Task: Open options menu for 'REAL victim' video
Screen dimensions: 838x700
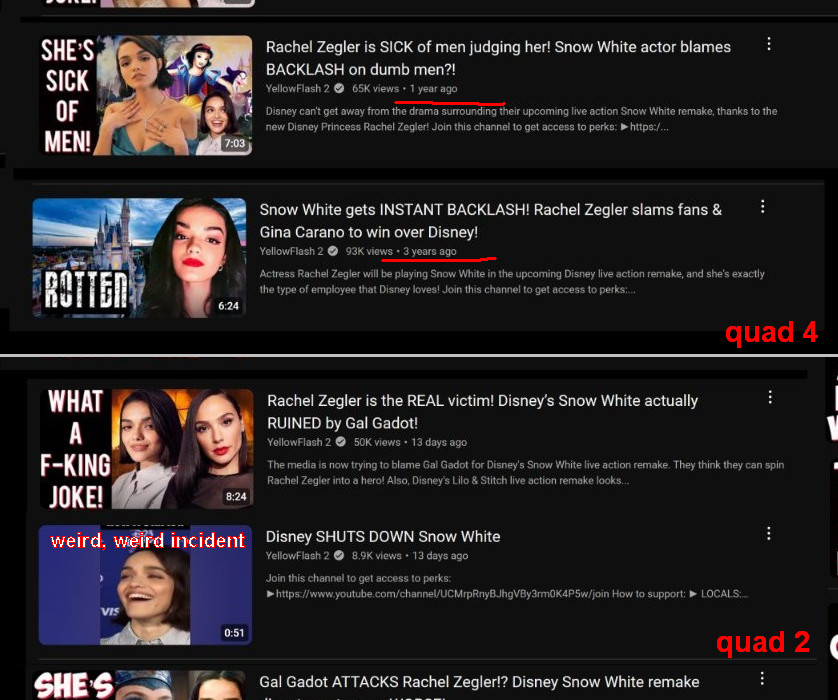Action: [x=770, y=397]
